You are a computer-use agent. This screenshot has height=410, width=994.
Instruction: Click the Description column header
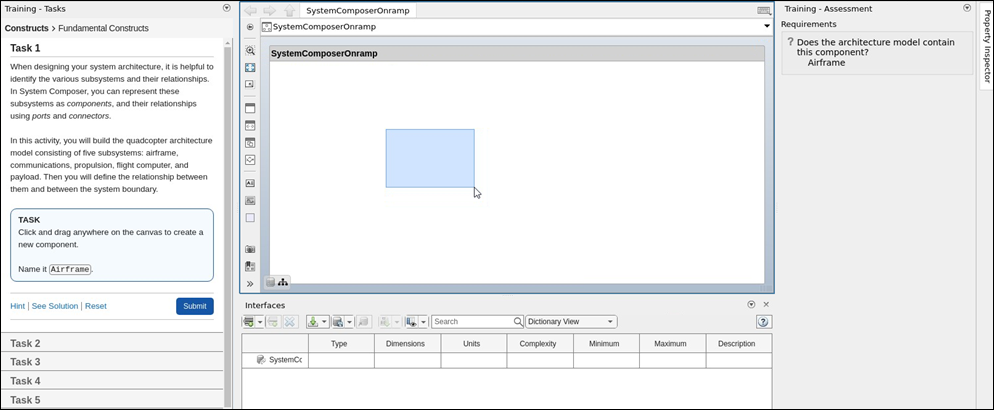click(x=737, y=343)
